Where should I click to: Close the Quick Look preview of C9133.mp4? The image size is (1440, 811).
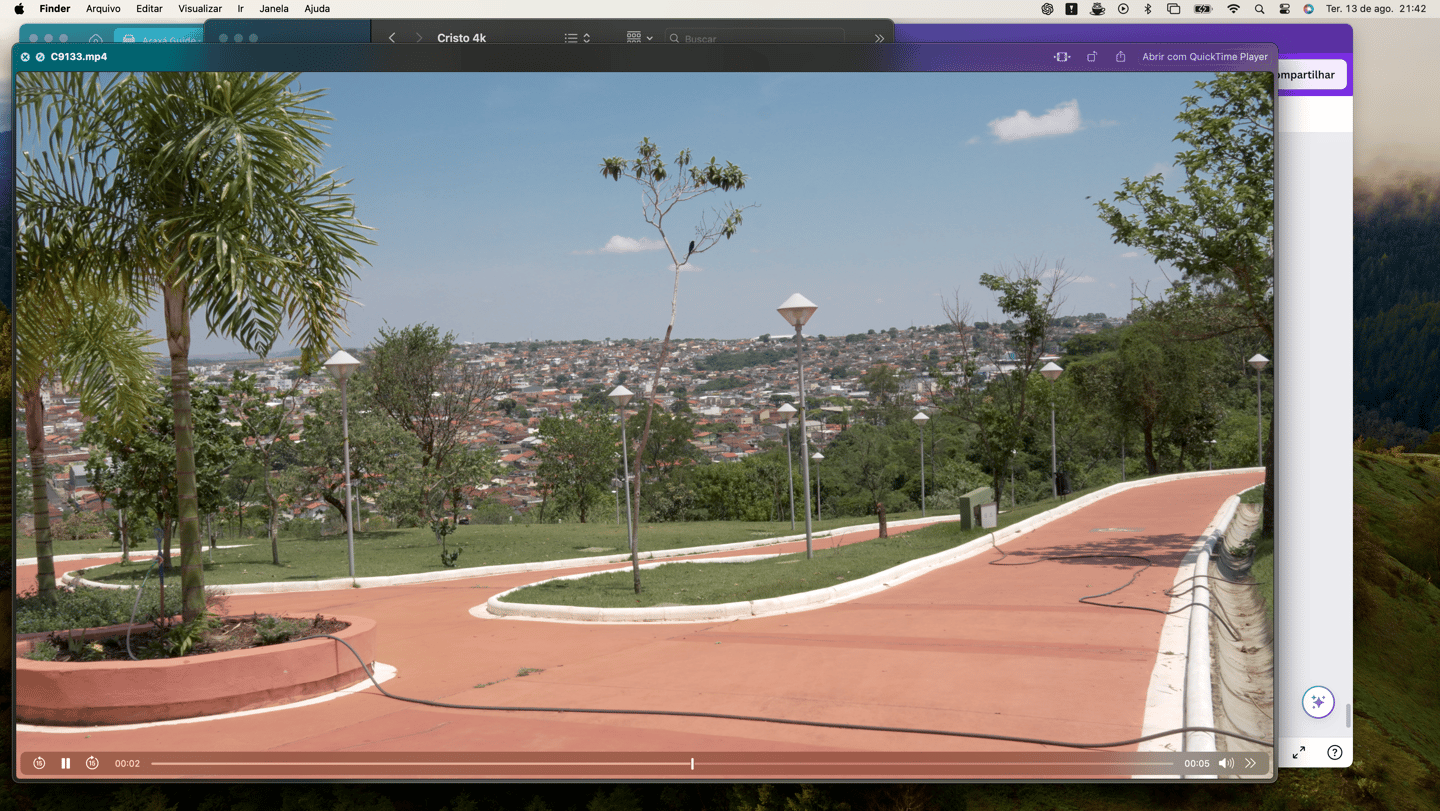[x=25, y=57]
